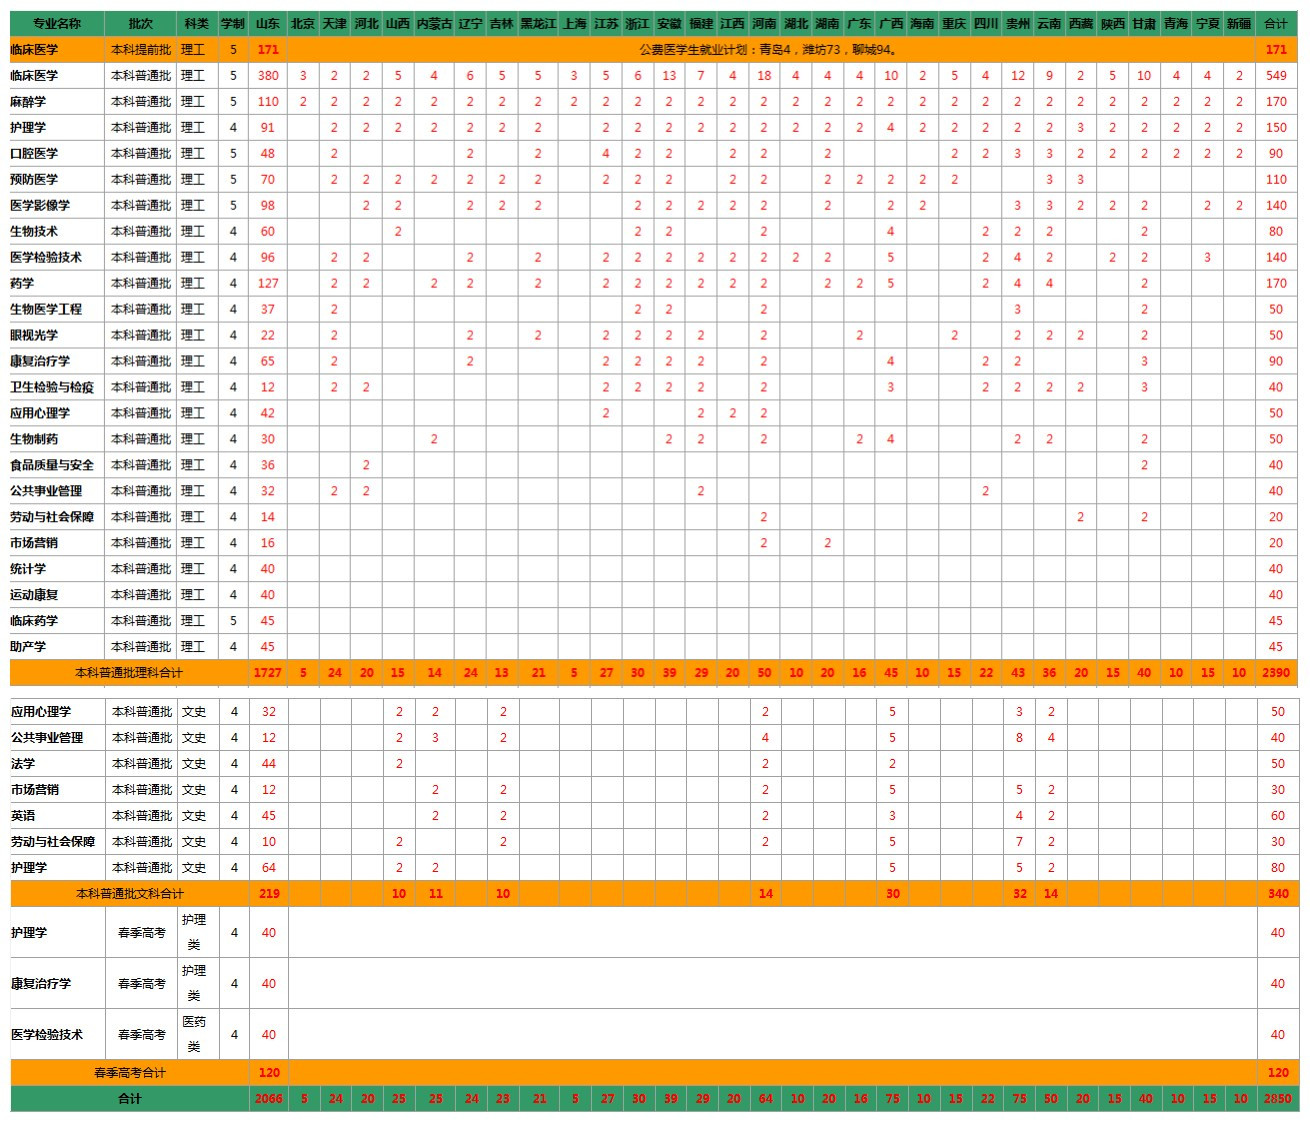Click the 医学检验技术 山东 value 96
Image resolution: width=1310 pixels, height=1123 pixels.
click(x=268, y=257)
